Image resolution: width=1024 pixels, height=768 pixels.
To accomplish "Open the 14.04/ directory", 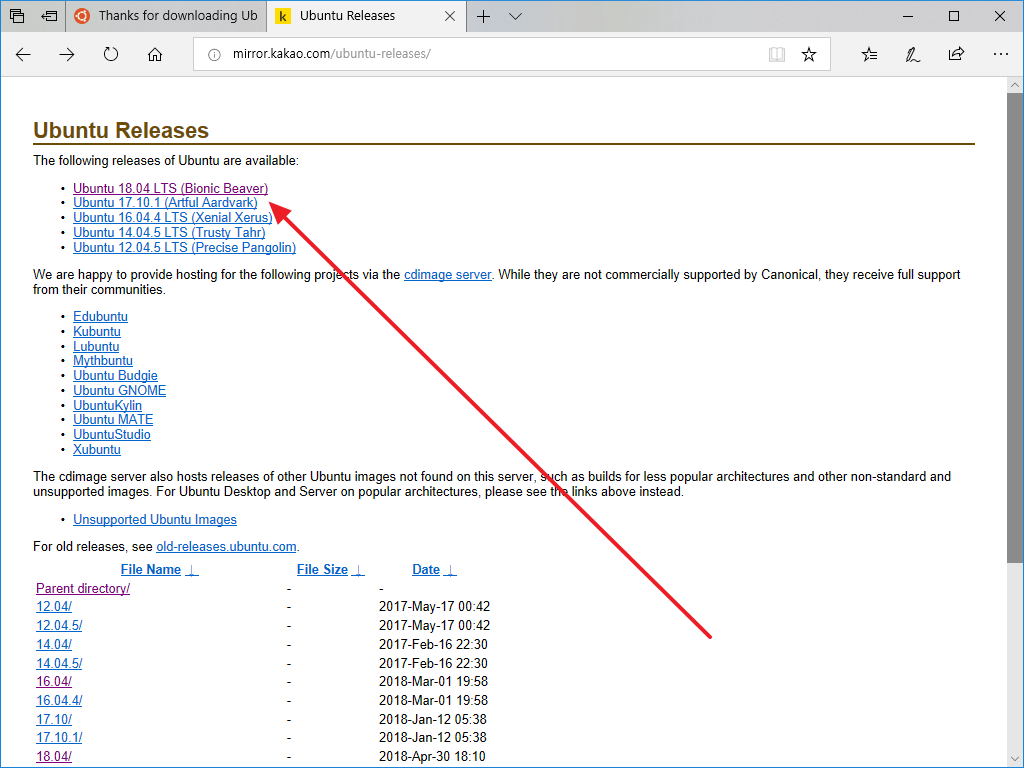I will 54,645.
